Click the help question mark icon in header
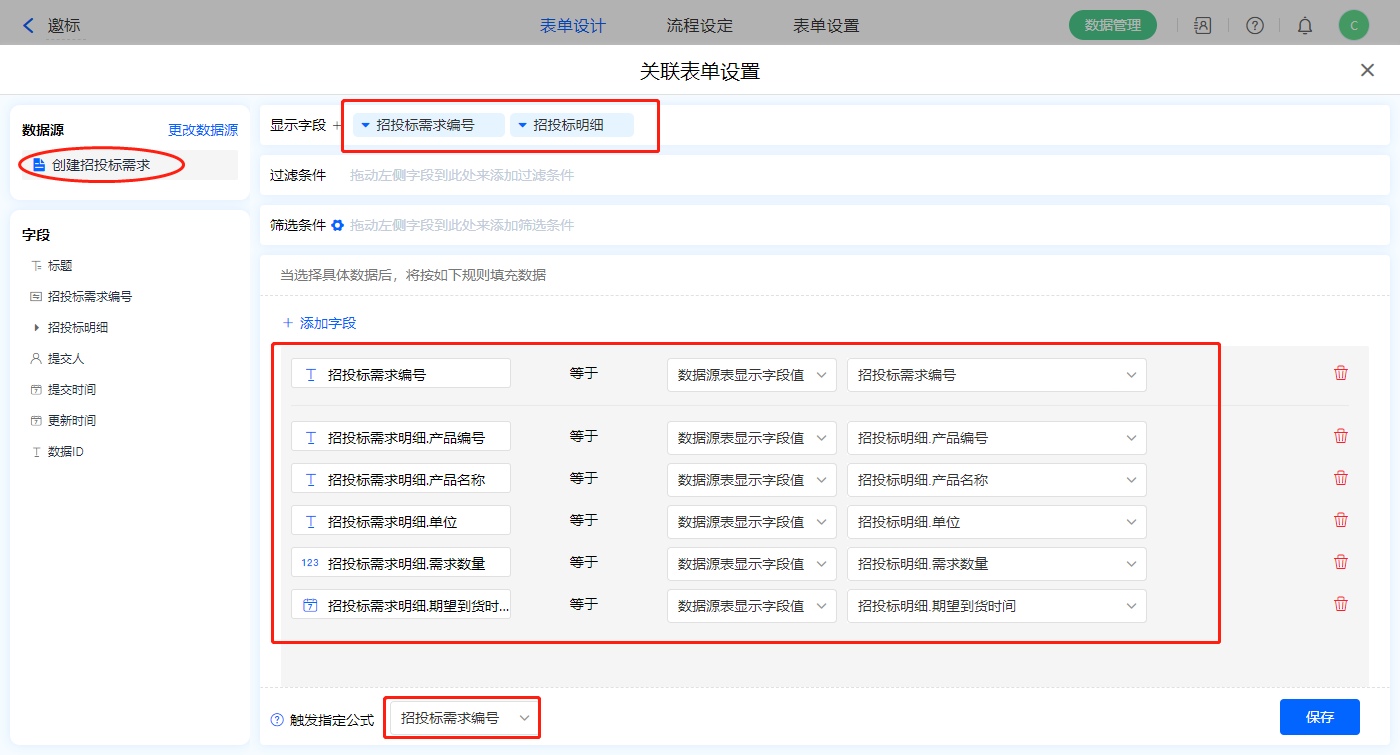The image size is (1400, 755). click(1254, 26)
